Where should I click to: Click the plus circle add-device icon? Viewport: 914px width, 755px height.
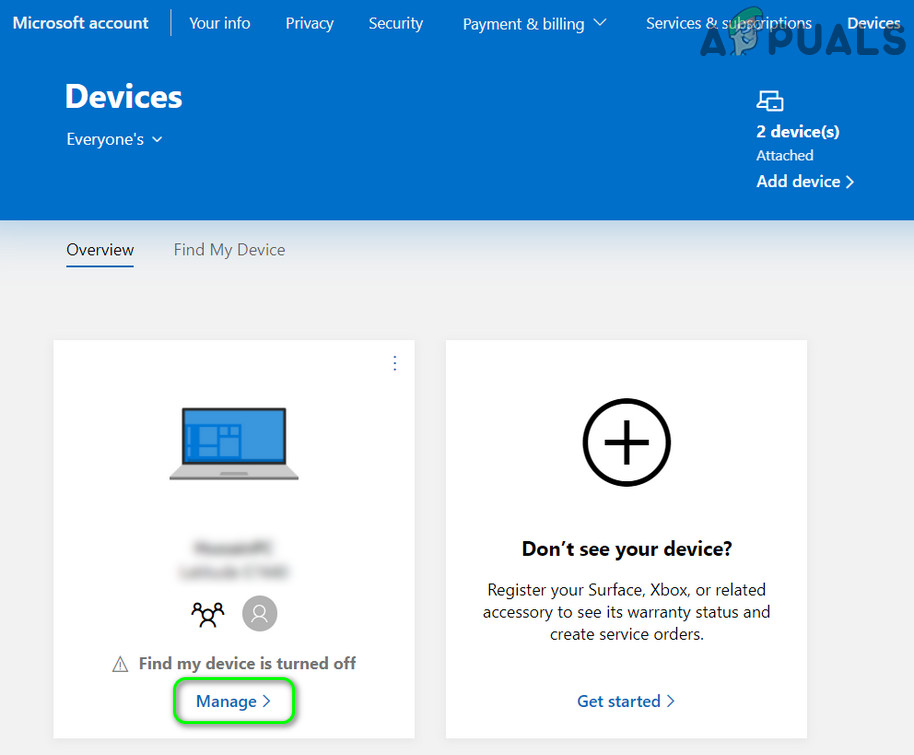click(x=627, y=442)
